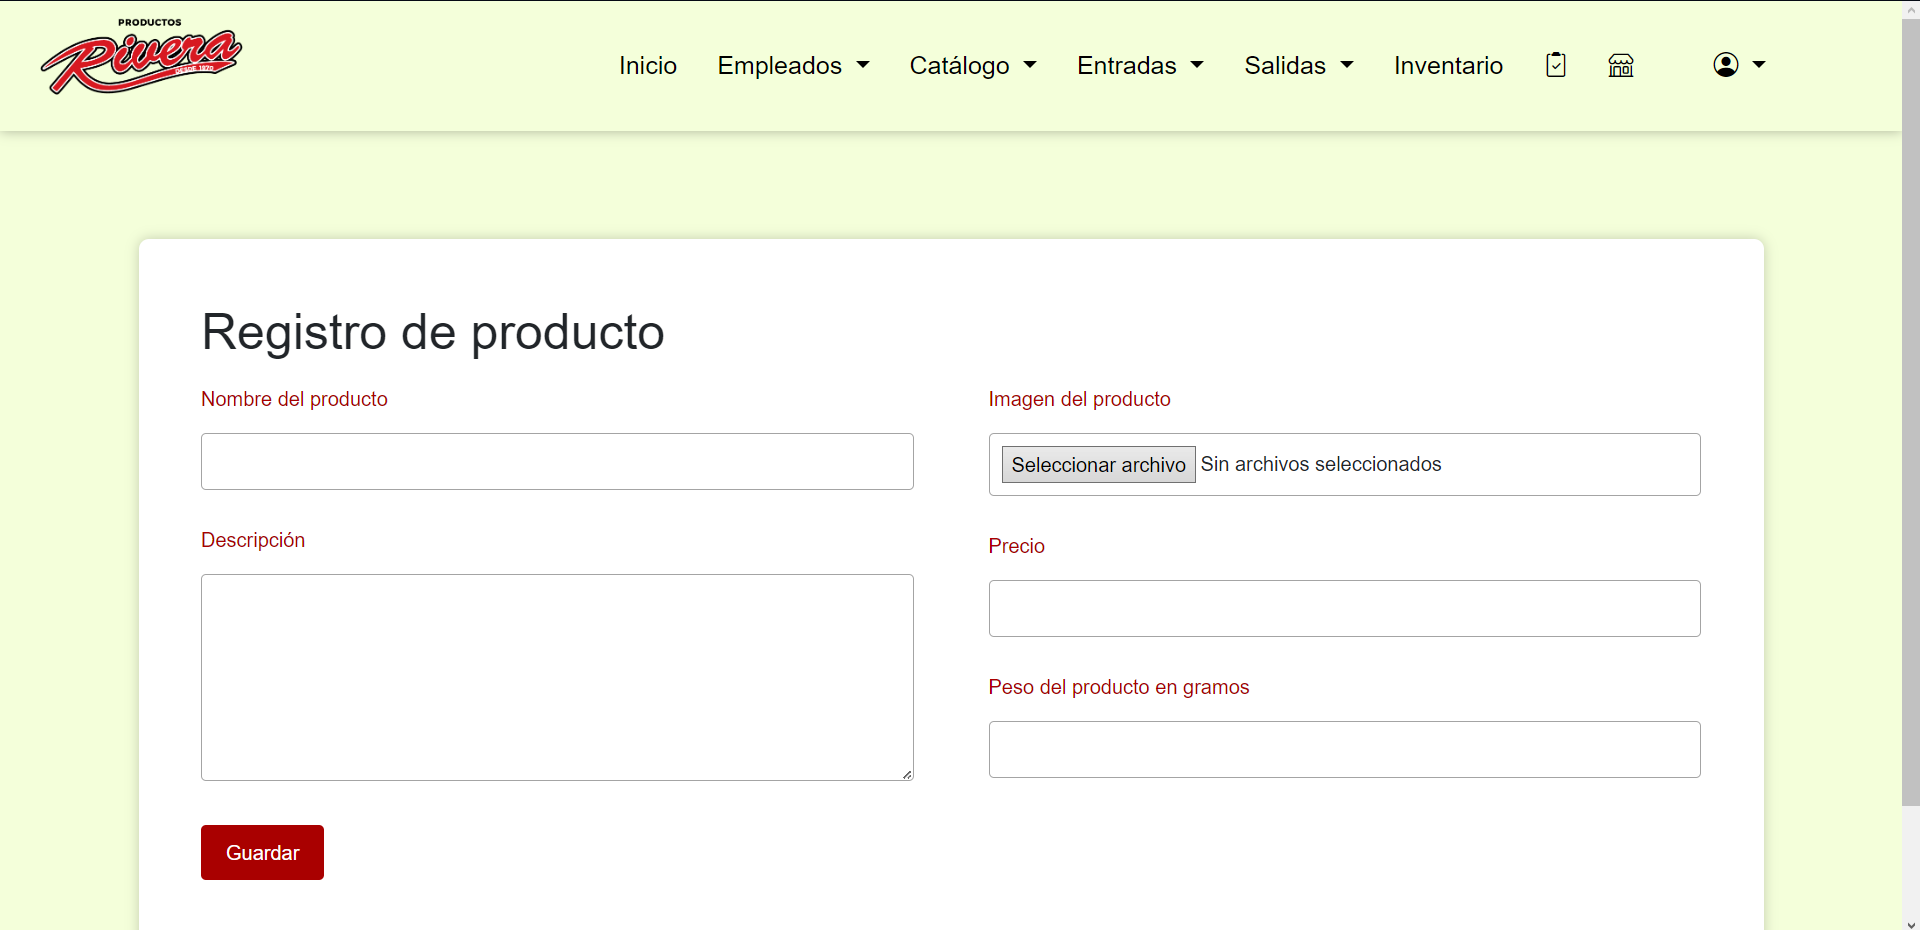Select the Precio input field

pos(1344,608)
